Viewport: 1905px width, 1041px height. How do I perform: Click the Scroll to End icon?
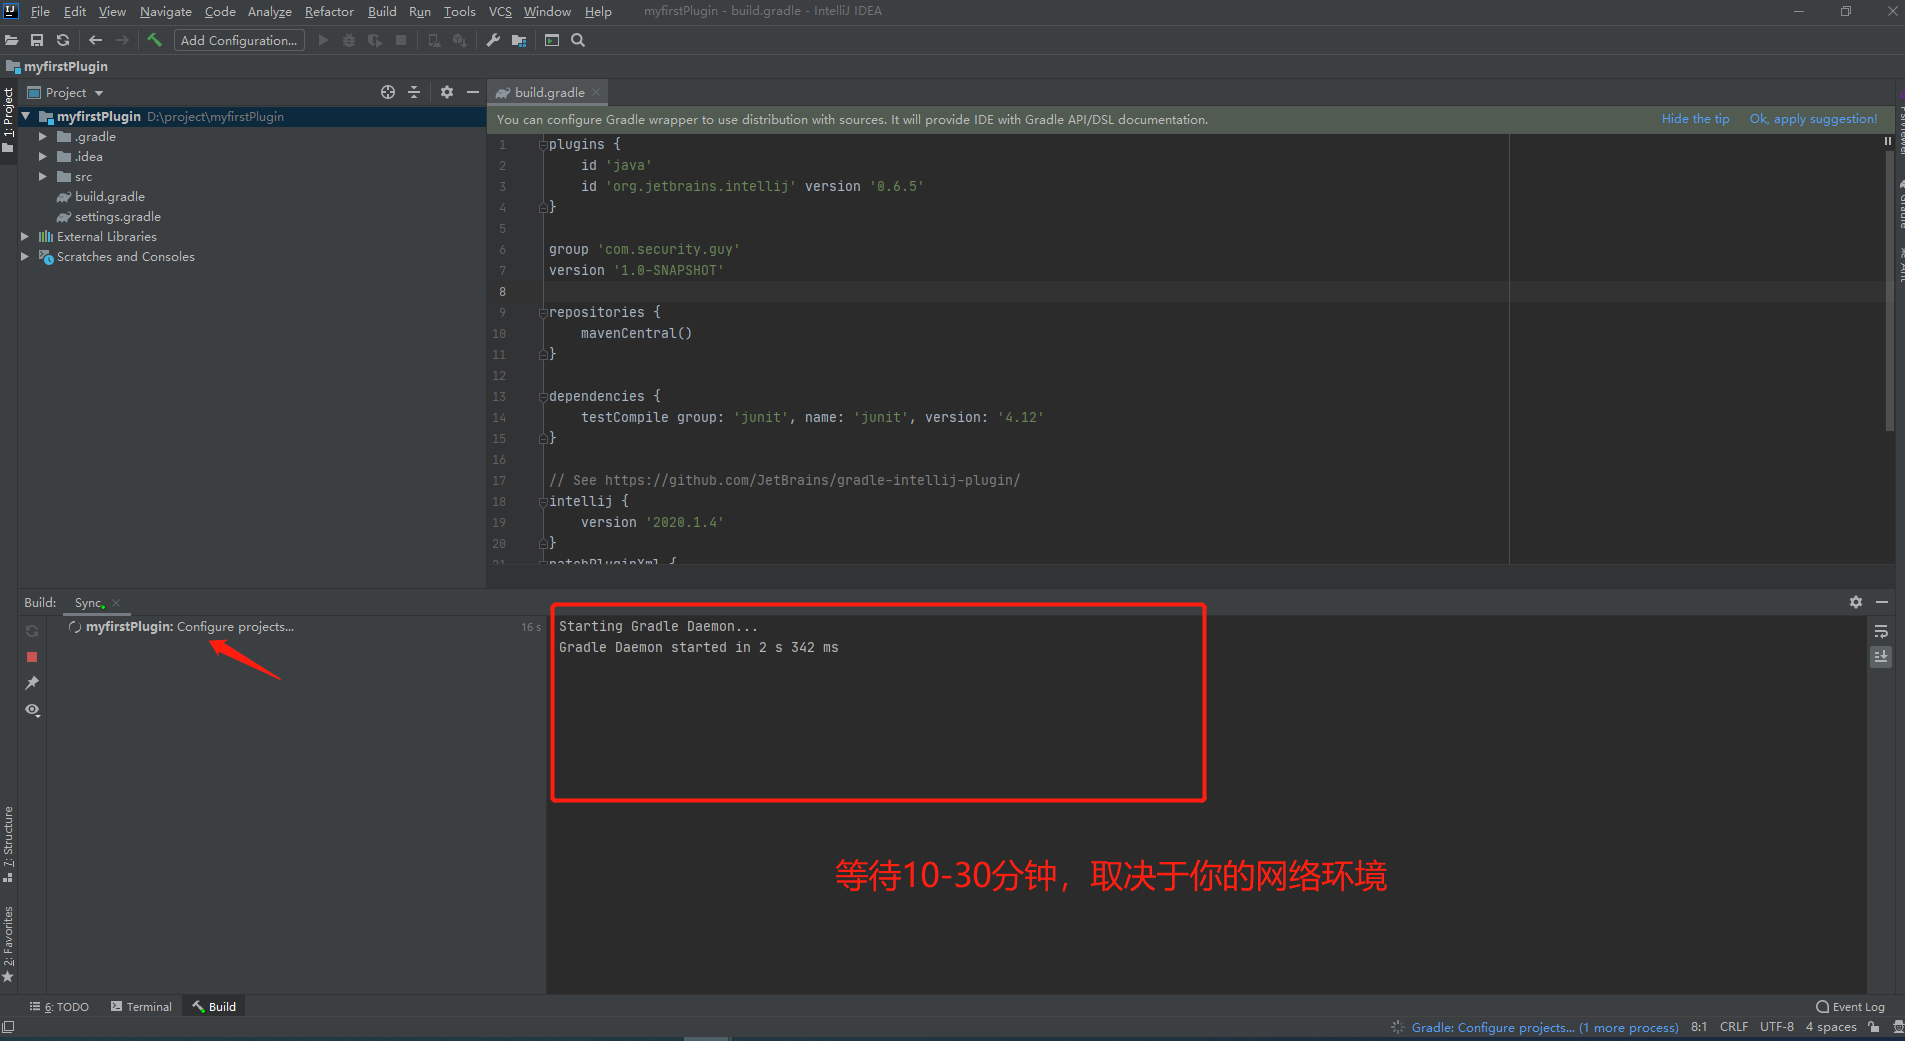pos(1881,657)
